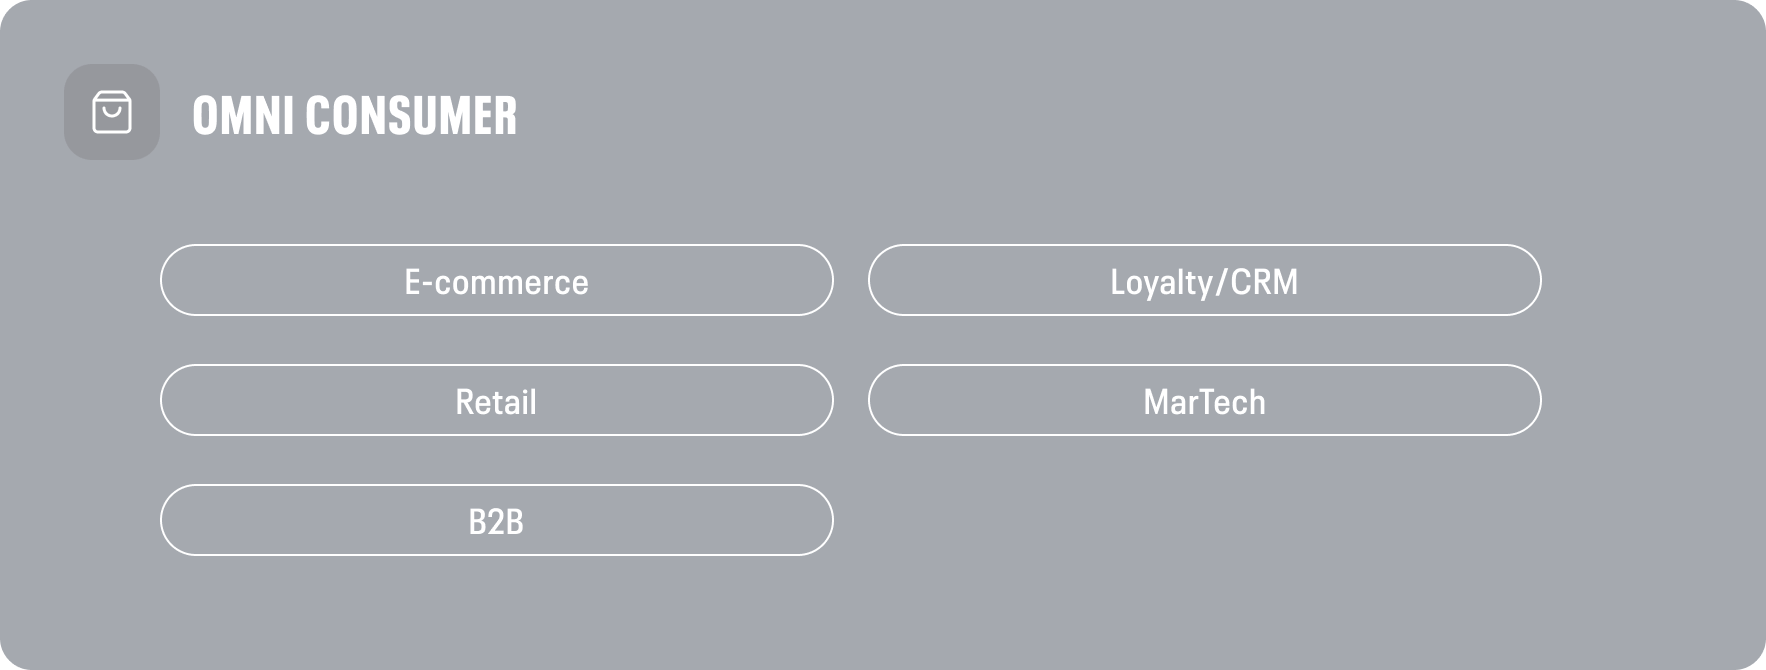Open the B2B topic
1766x670 pixels.
(x=496, y=520)
